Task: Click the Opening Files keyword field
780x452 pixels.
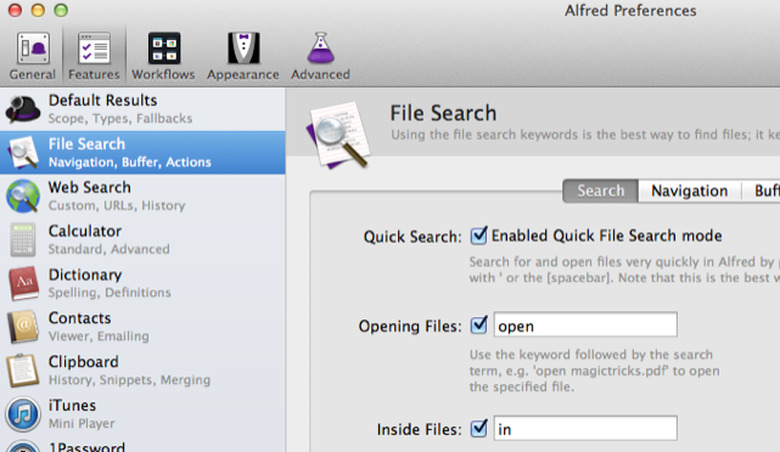Action: click(585, 325)
